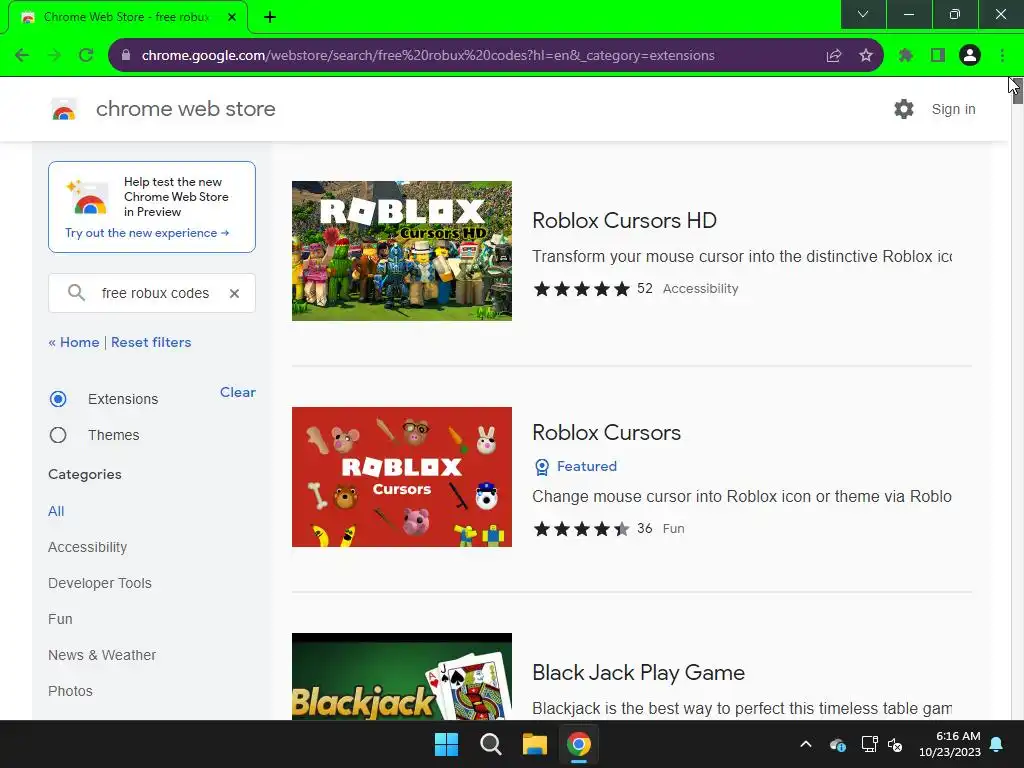
Task: View the site lock icon info
Action: 126,56
